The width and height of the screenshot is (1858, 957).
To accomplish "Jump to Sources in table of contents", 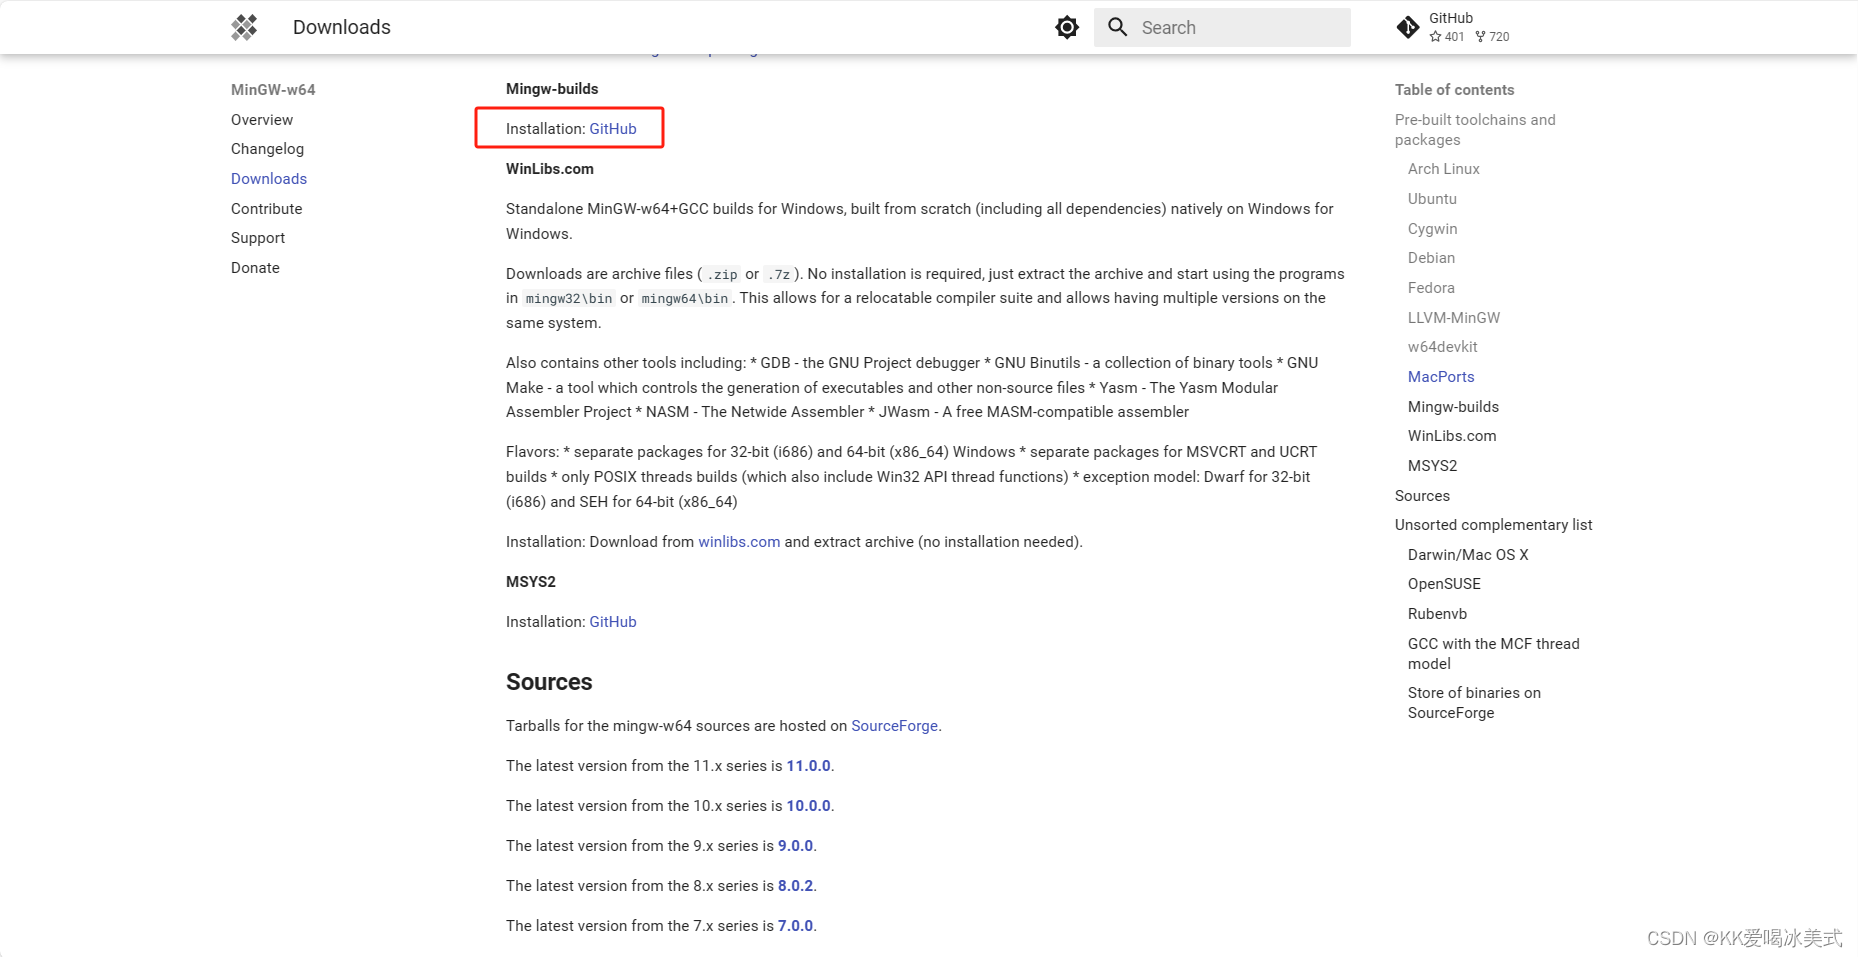I will click(x=1422, y=495).
